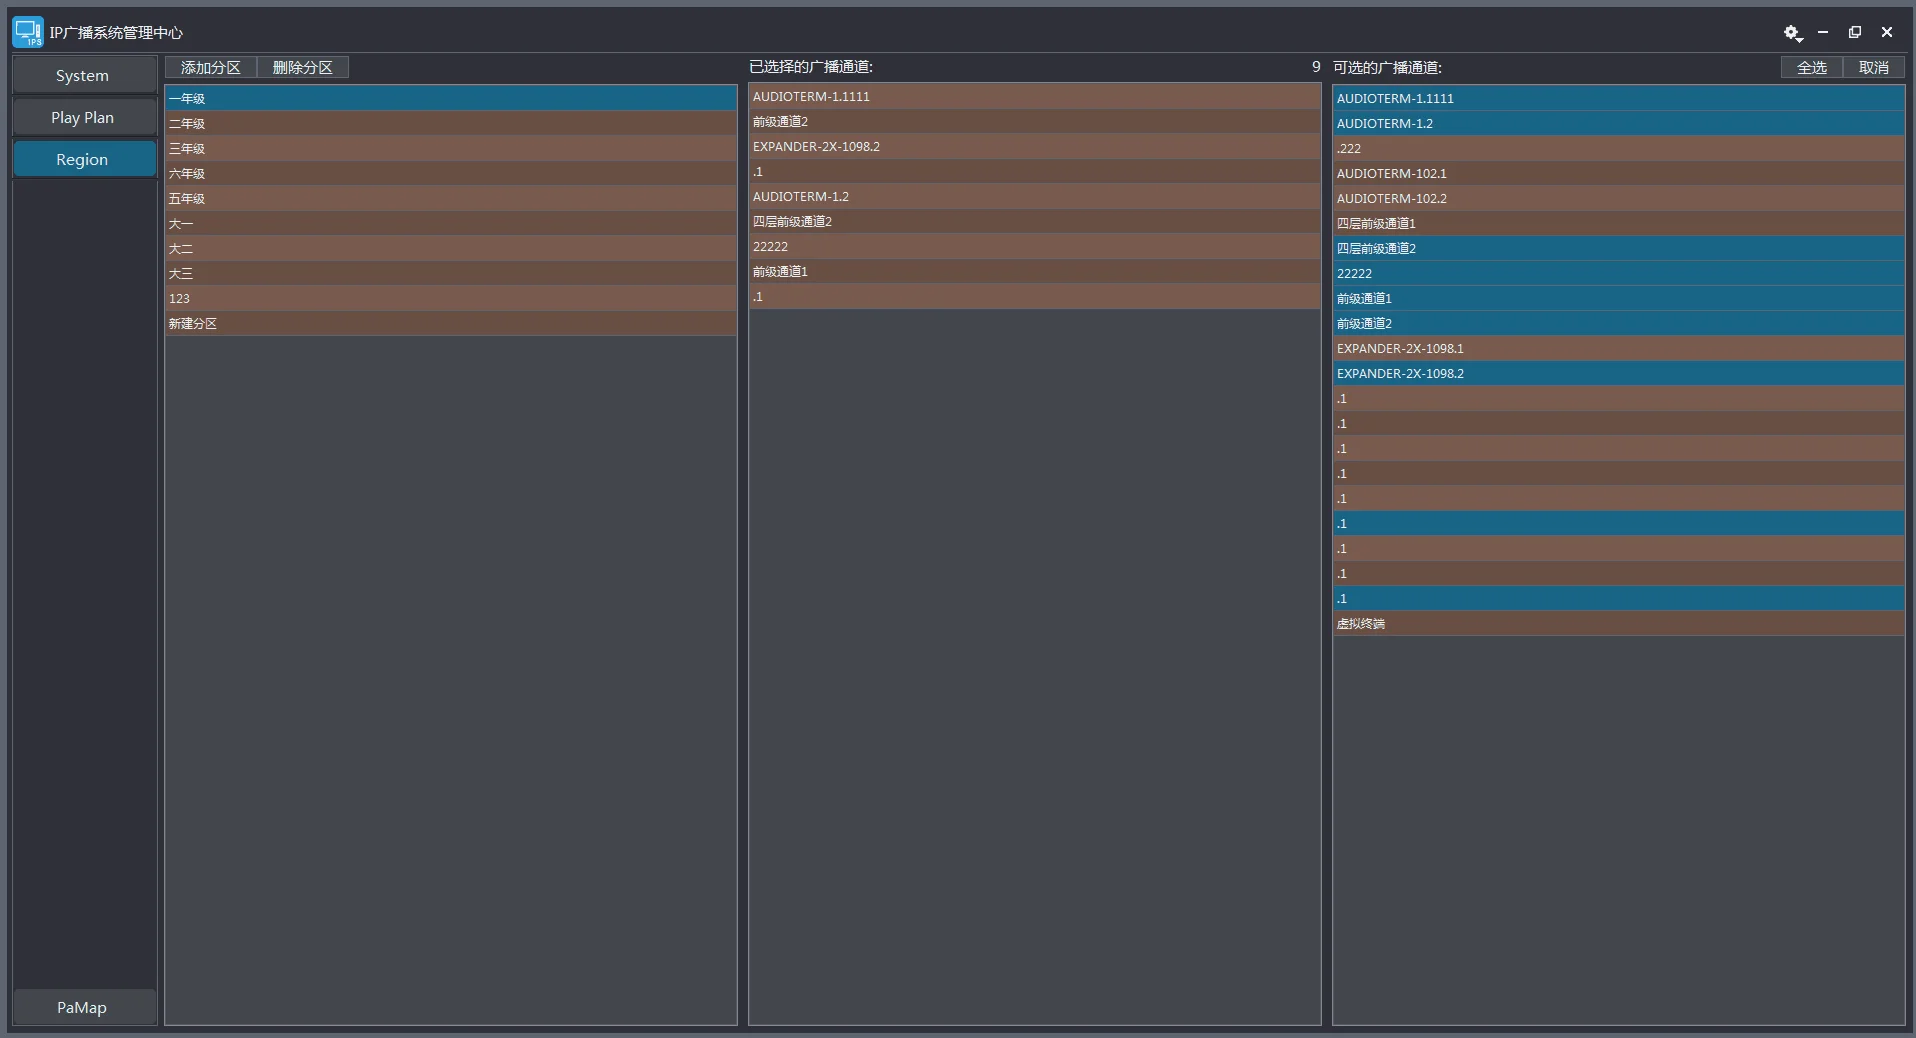1916x1038 pixels.
Task: Select 四层前级通道2 in selected channels list
Action: (1033, 221)
